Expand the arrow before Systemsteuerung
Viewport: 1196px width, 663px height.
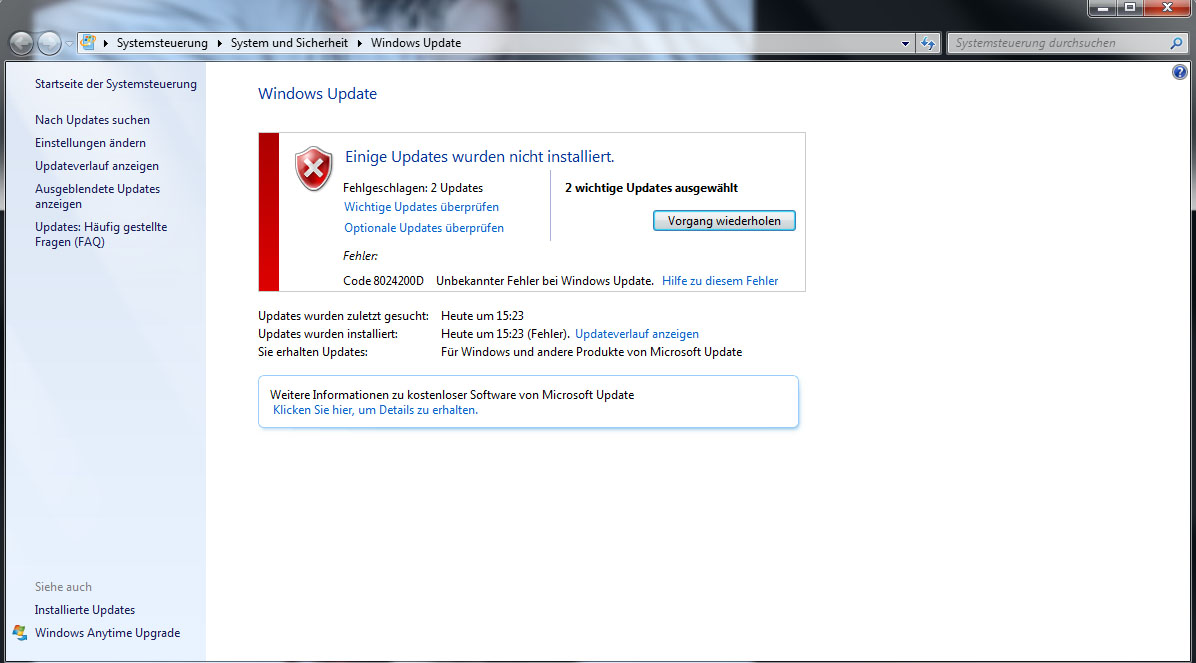click(x=106, y=43)
